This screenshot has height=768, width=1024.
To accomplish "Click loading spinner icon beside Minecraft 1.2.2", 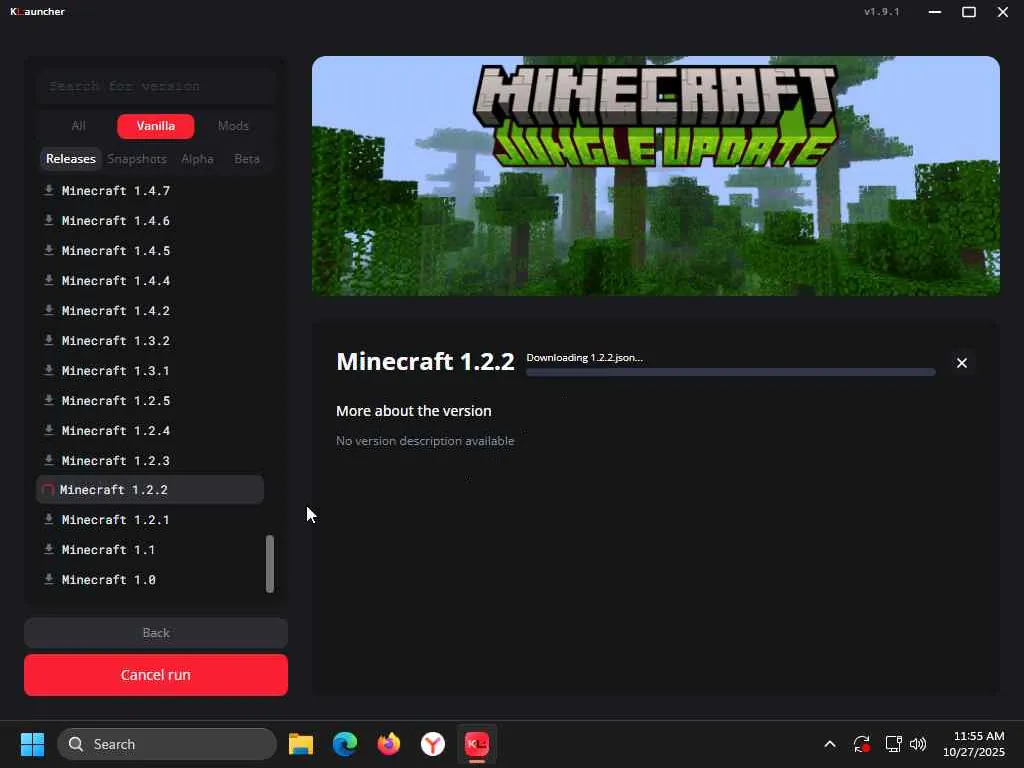I will coord(48,490).
